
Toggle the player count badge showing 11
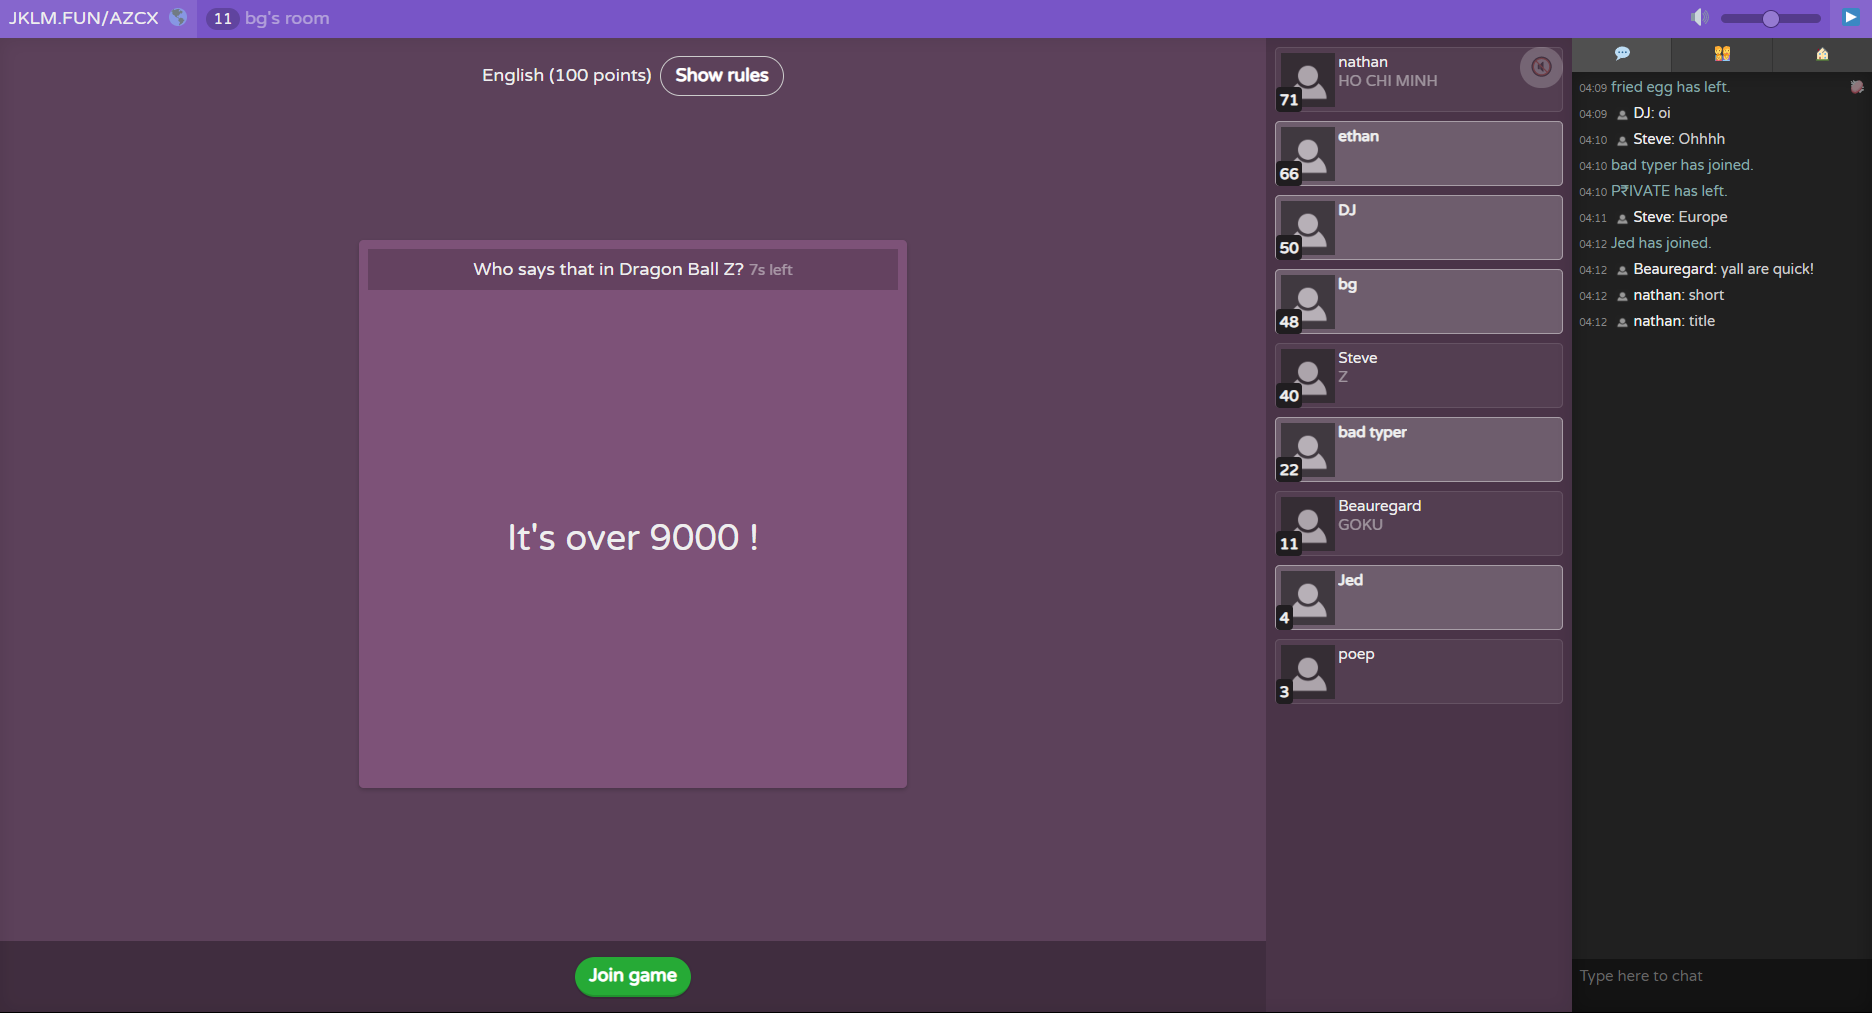tap(222, 17)
